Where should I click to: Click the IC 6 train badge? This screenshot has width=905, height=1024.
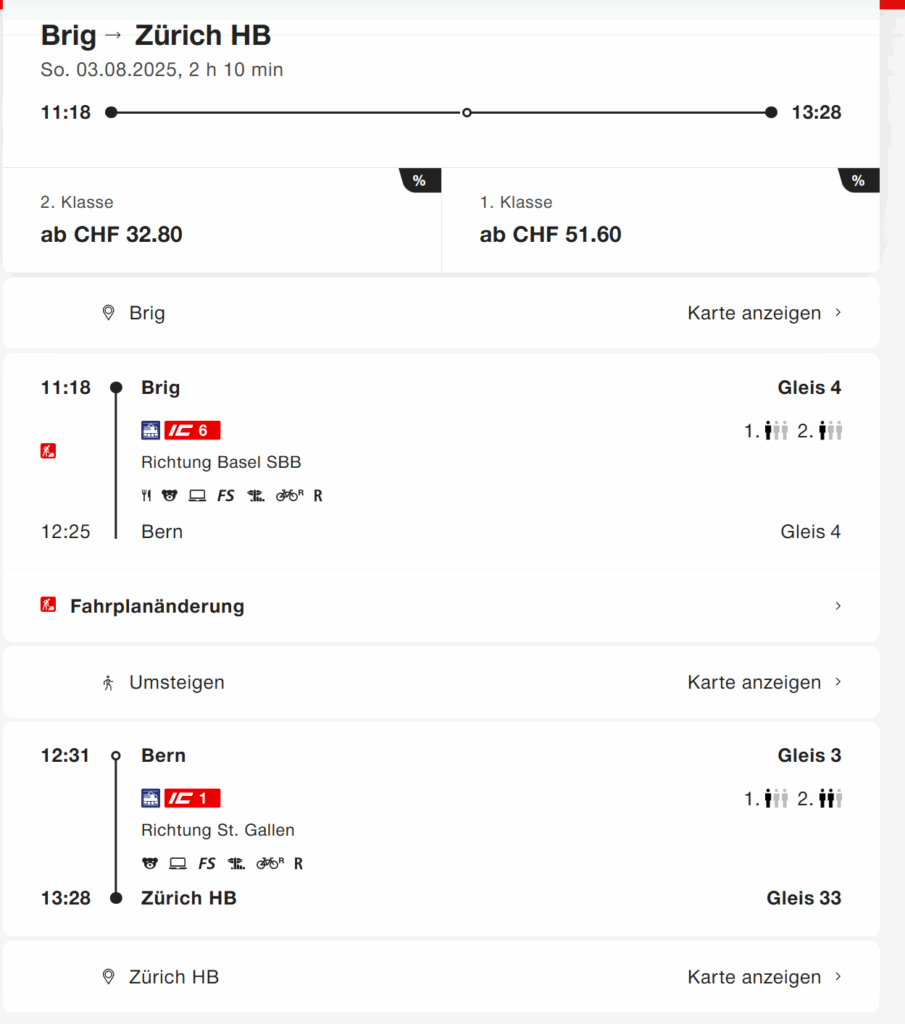tap(192, 430)
